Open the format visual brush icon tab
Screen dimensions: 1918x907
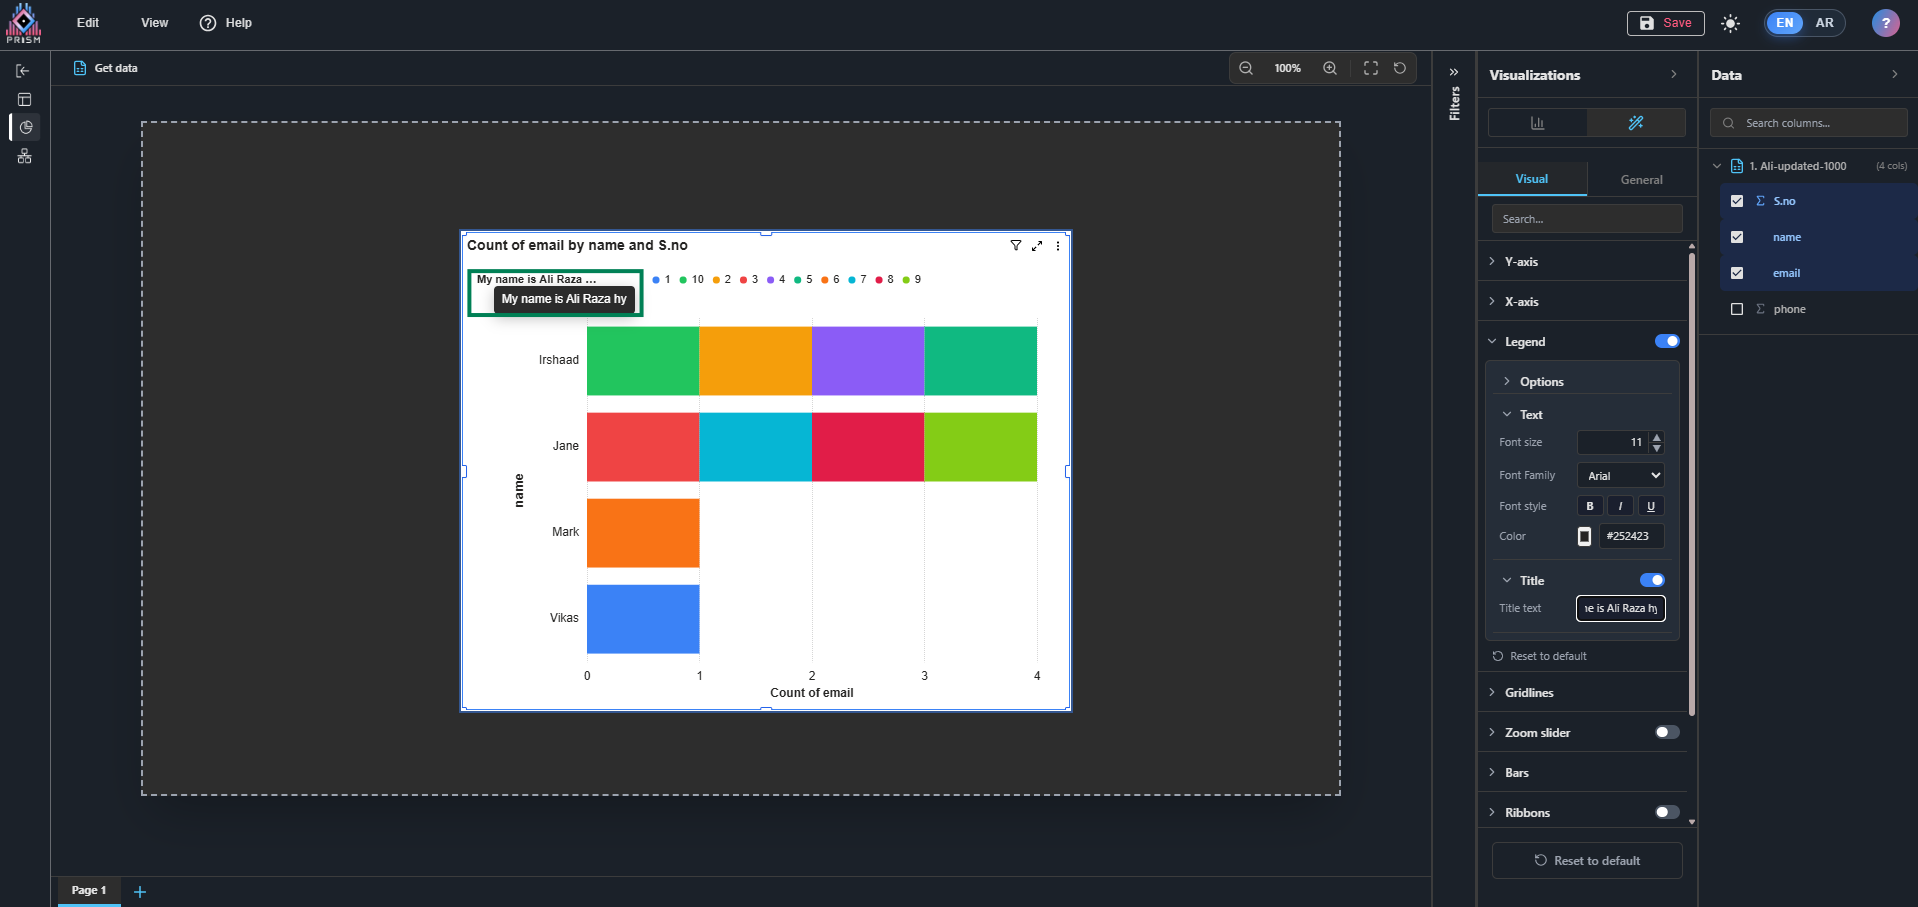tap(1636, 123)
